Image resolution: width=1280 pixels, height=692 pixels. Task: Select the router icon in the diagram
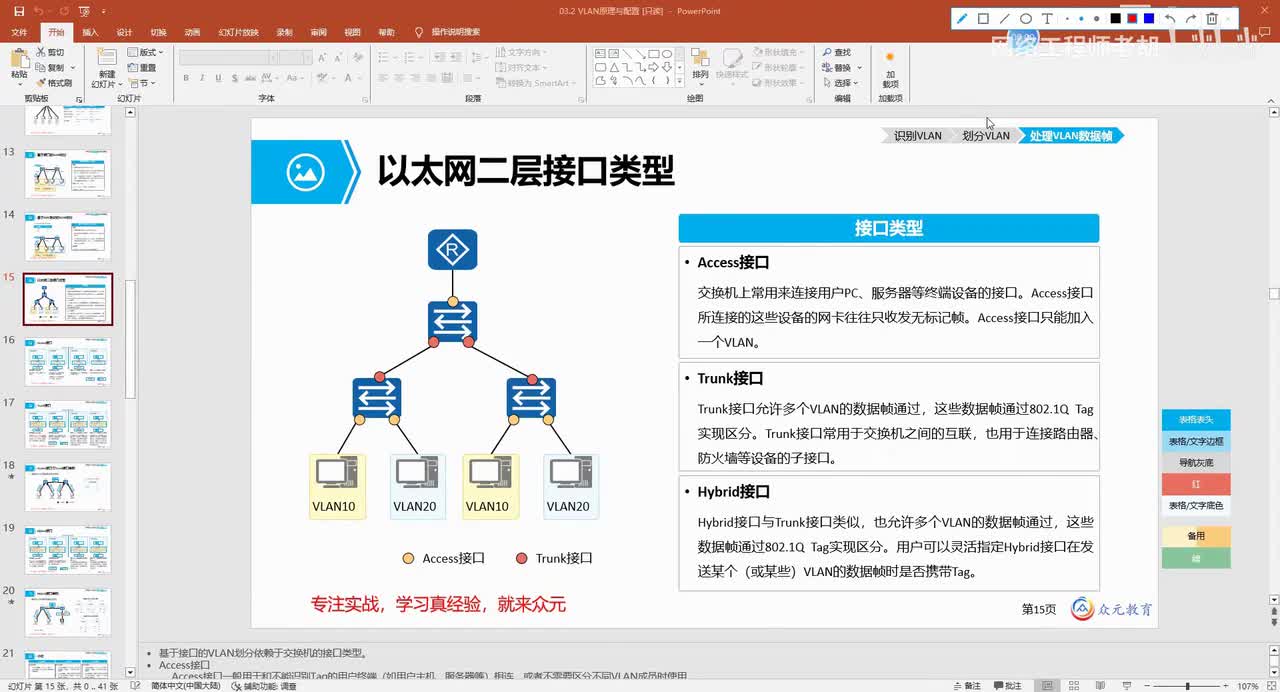tap(453, 250)
